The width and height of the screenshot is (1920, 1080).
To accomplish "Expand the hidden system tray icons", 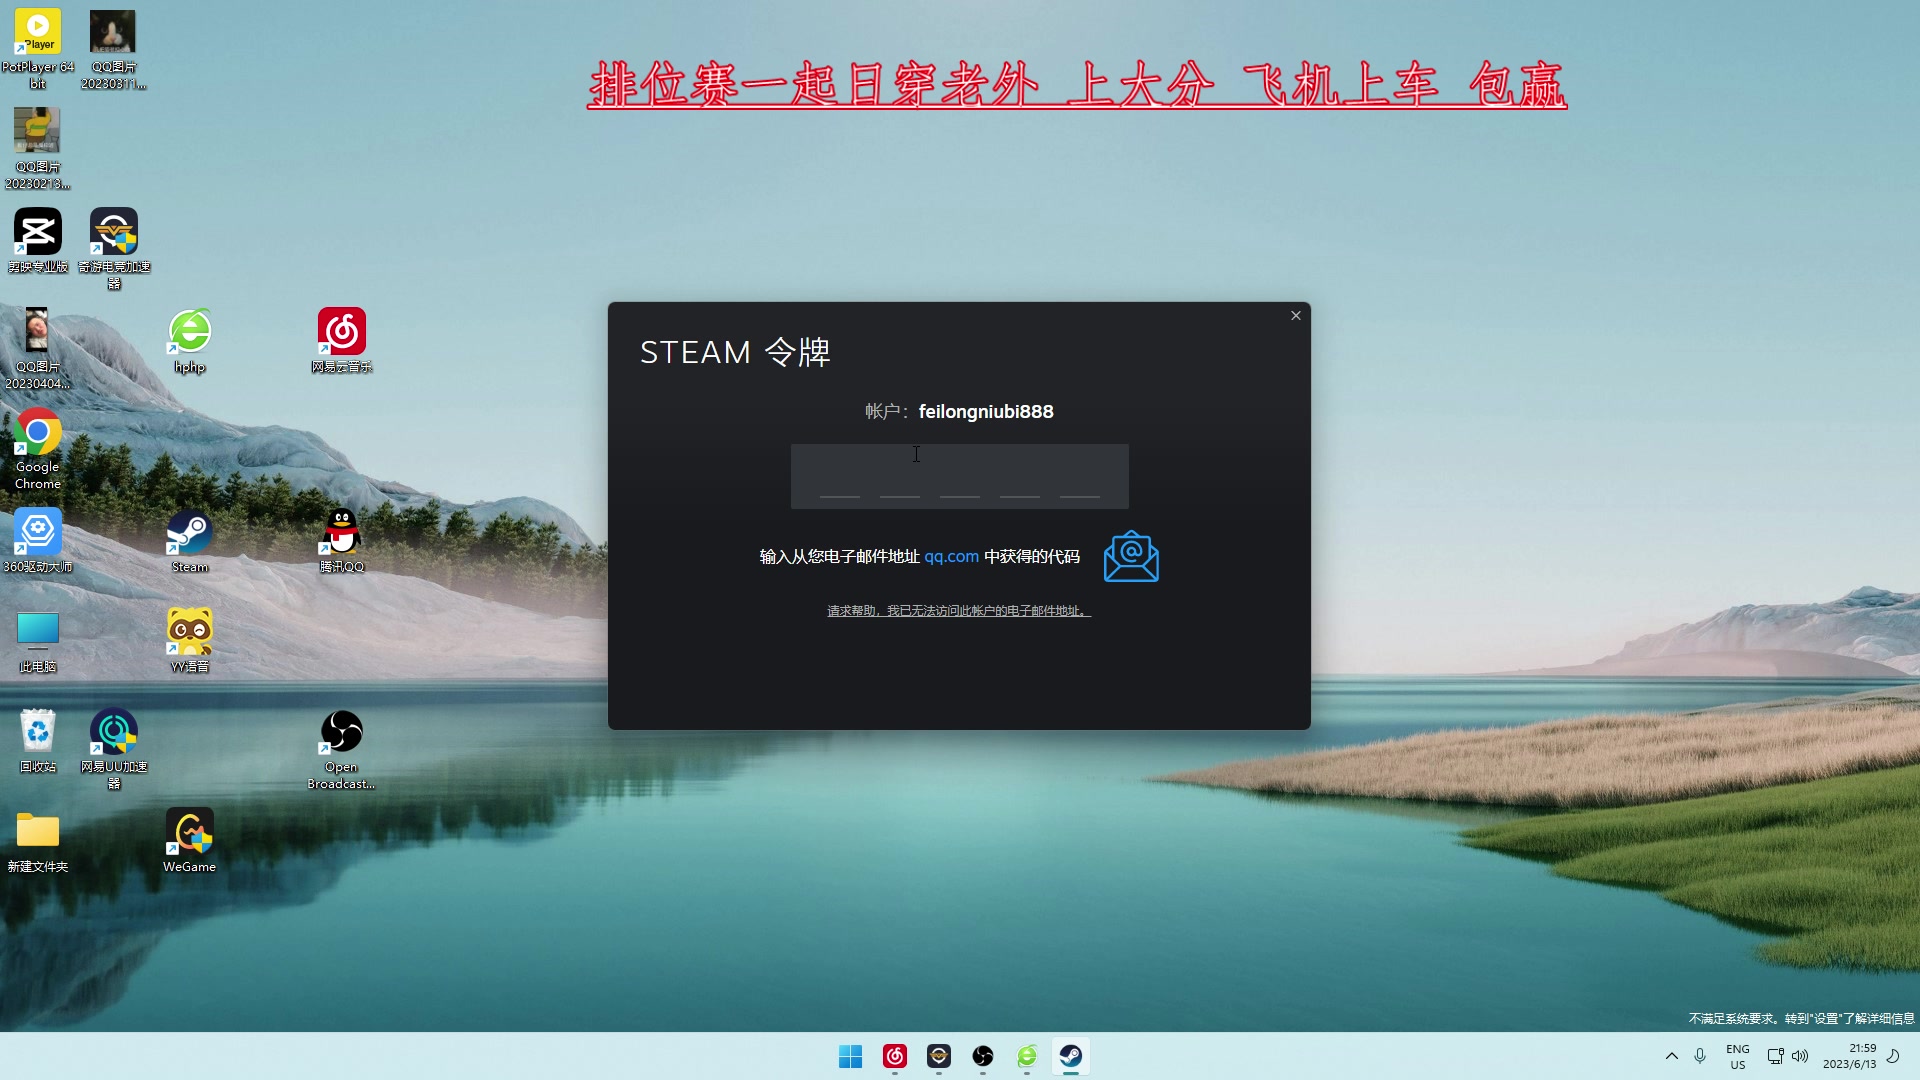I will [1672, 1056].
